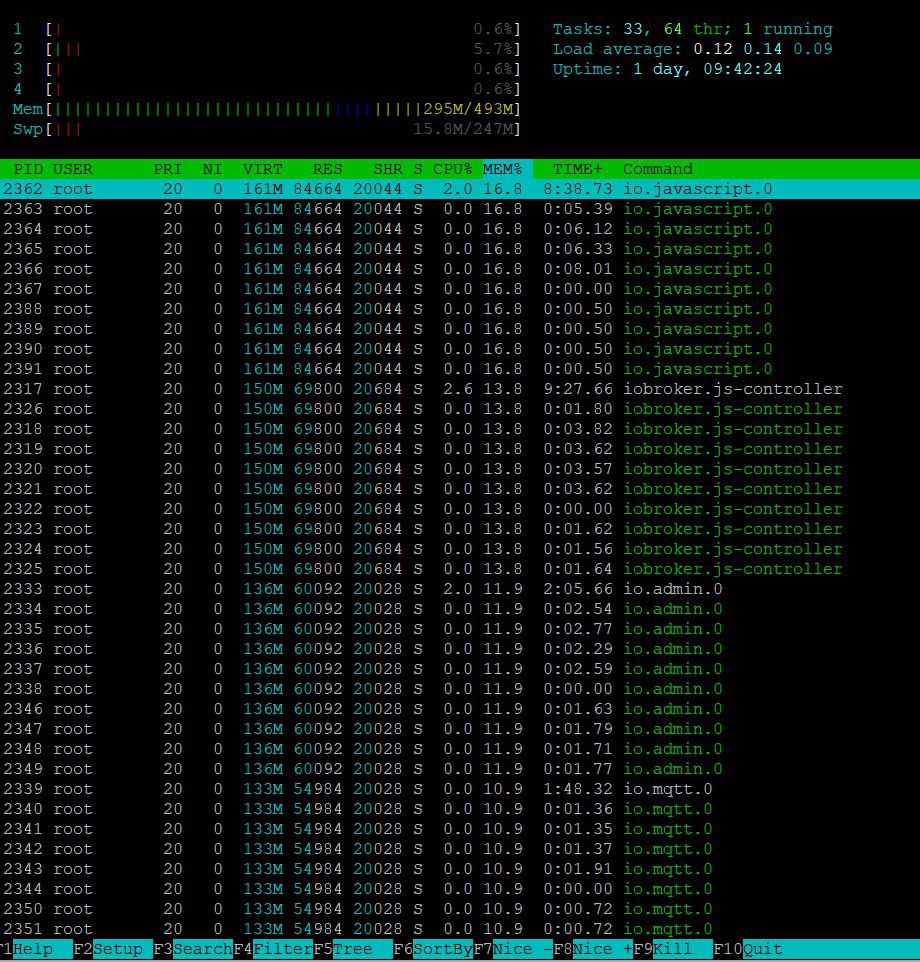Sort by the TIME+ column header
This screenshot has width=920, height=962.
pos(578,169)
